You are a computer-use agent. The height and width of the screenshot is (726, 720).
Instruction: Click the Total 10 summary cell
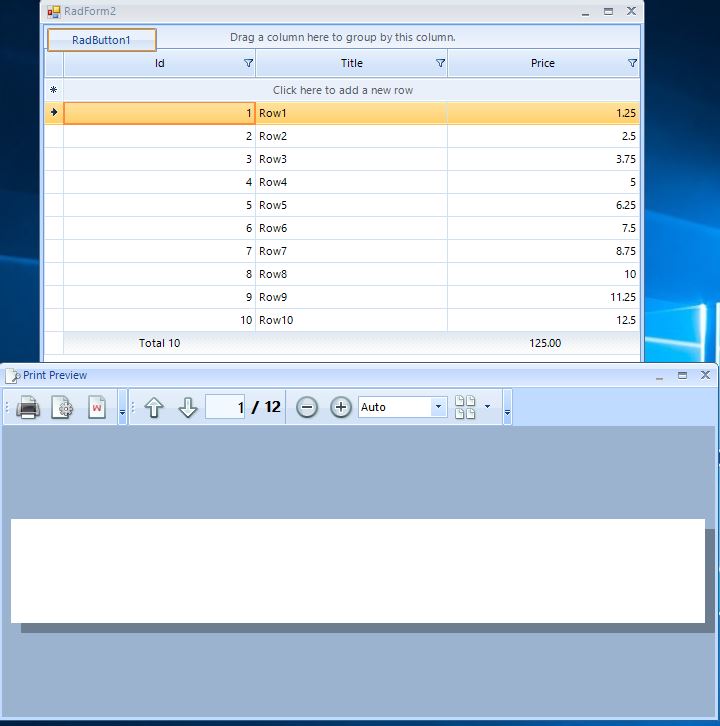159,343
